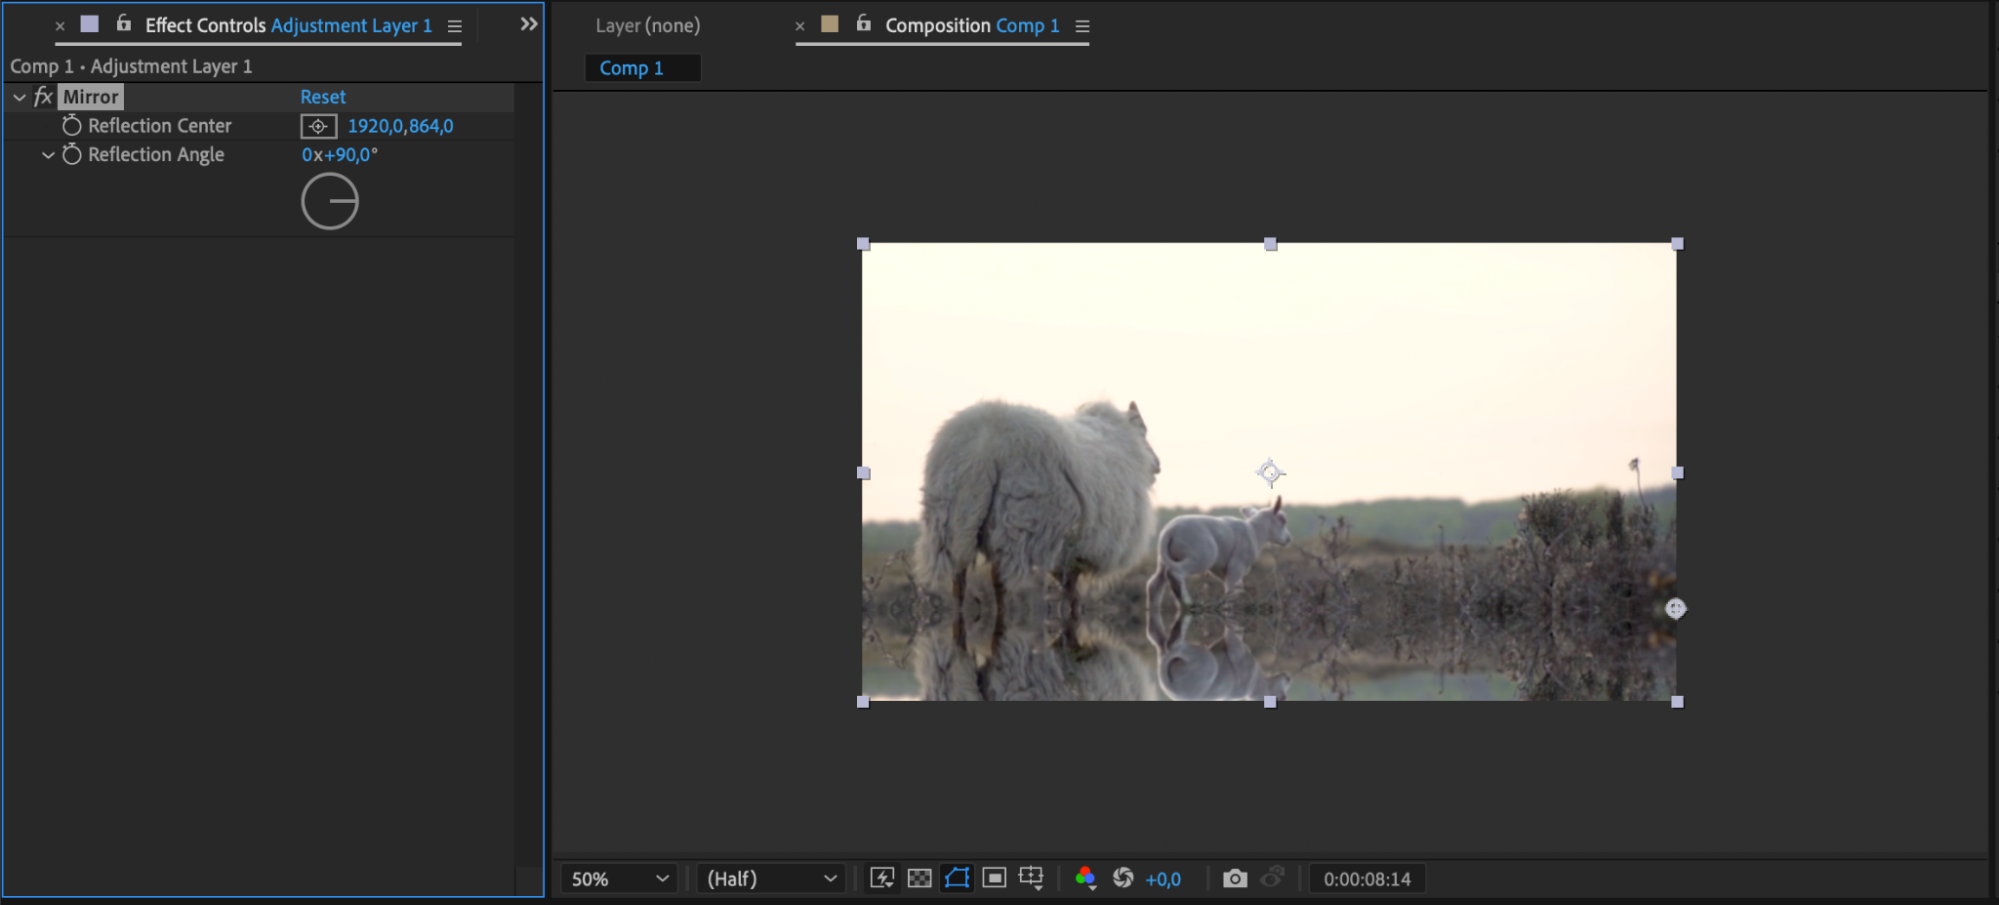The width and height of the screenshot is (1999, 905).
Task: Toggle mask and shape path visibility
Action: pyautogui.click(x=957, y=878)
